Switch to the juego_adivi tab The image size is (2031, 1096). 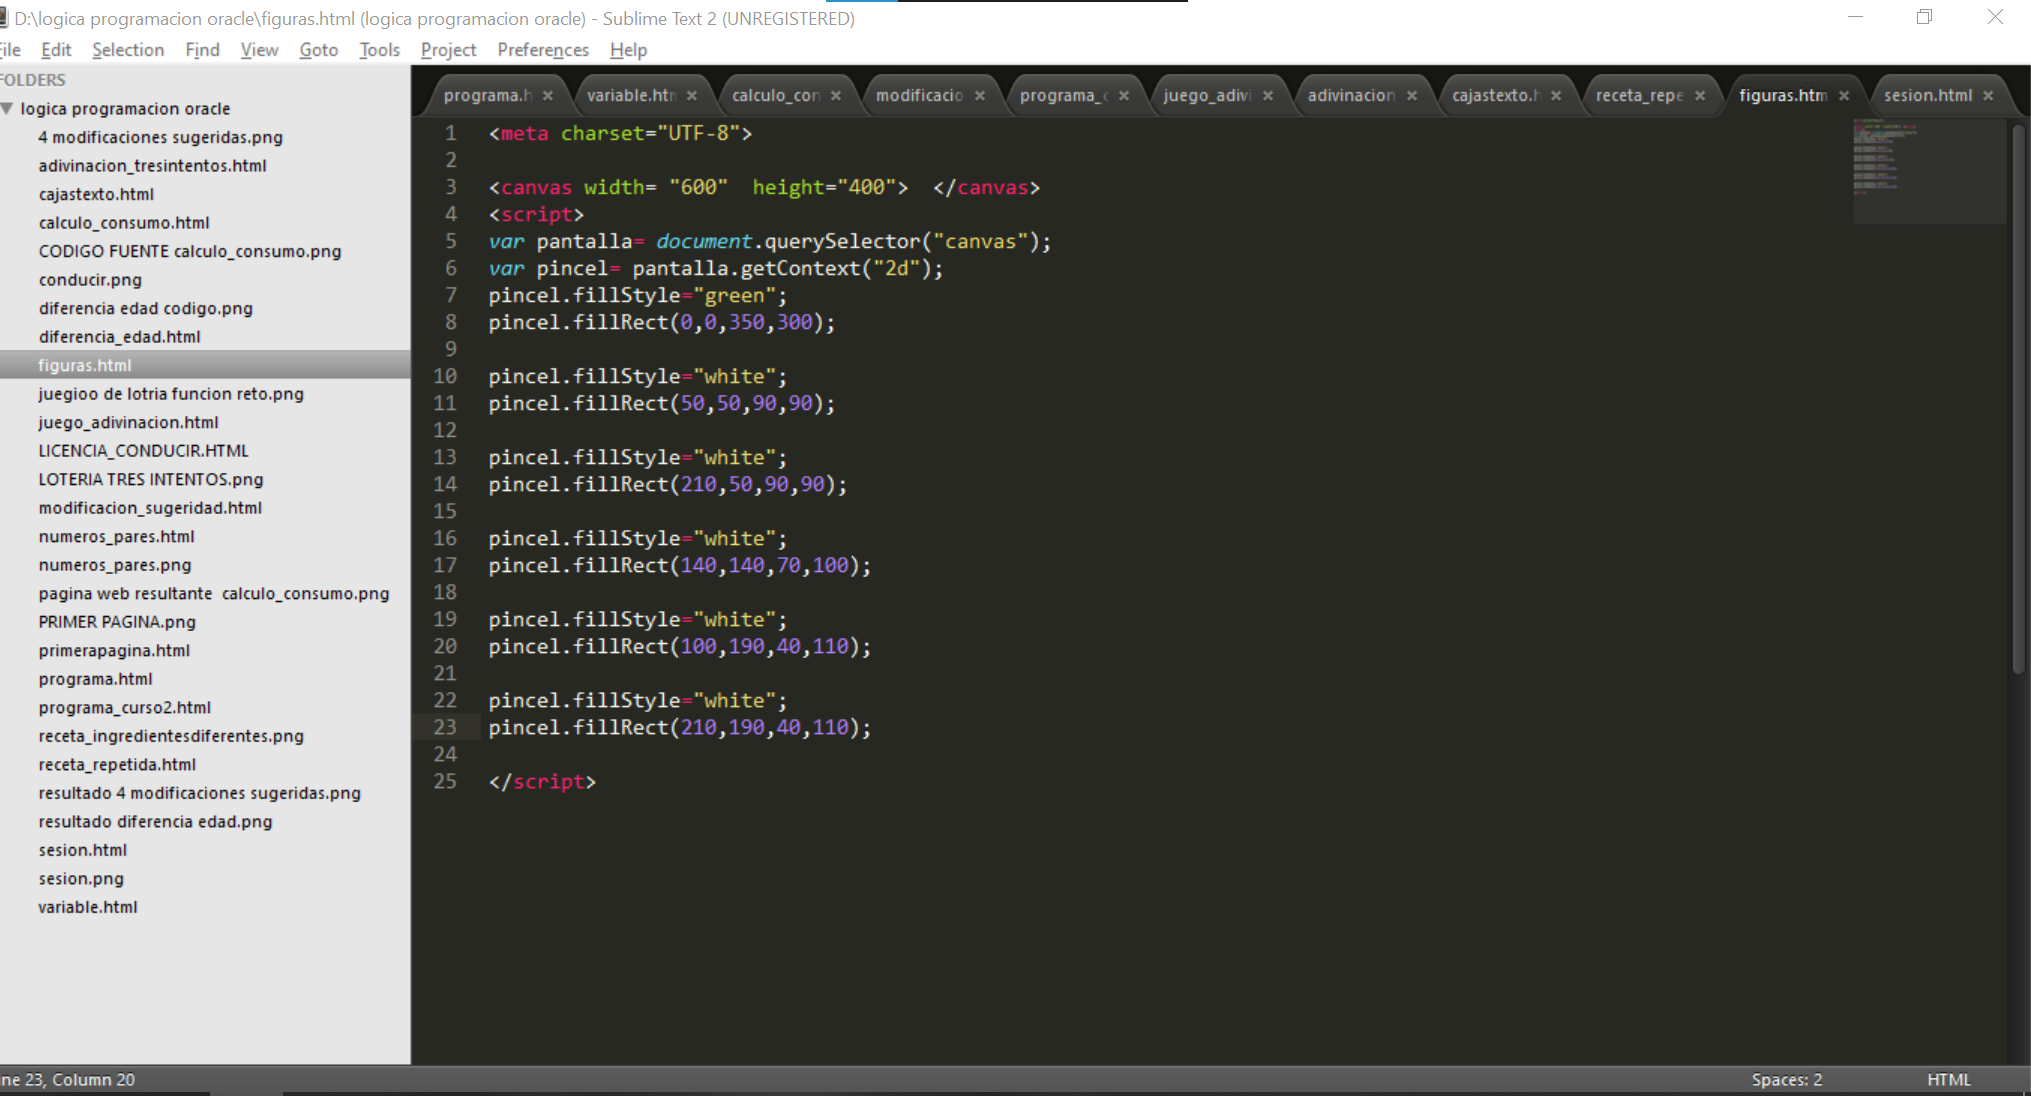(1207, 96)
